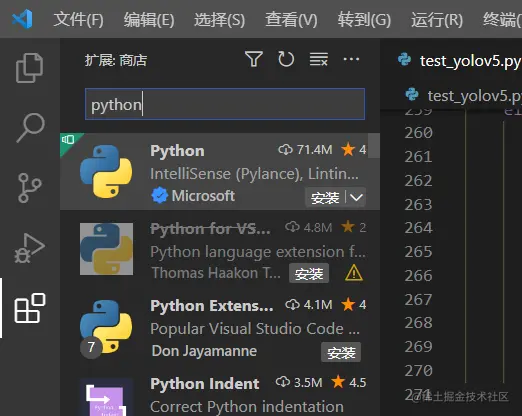Select the Python Indent extension title
Screen dimensions: 522x416
coord(205,384)
